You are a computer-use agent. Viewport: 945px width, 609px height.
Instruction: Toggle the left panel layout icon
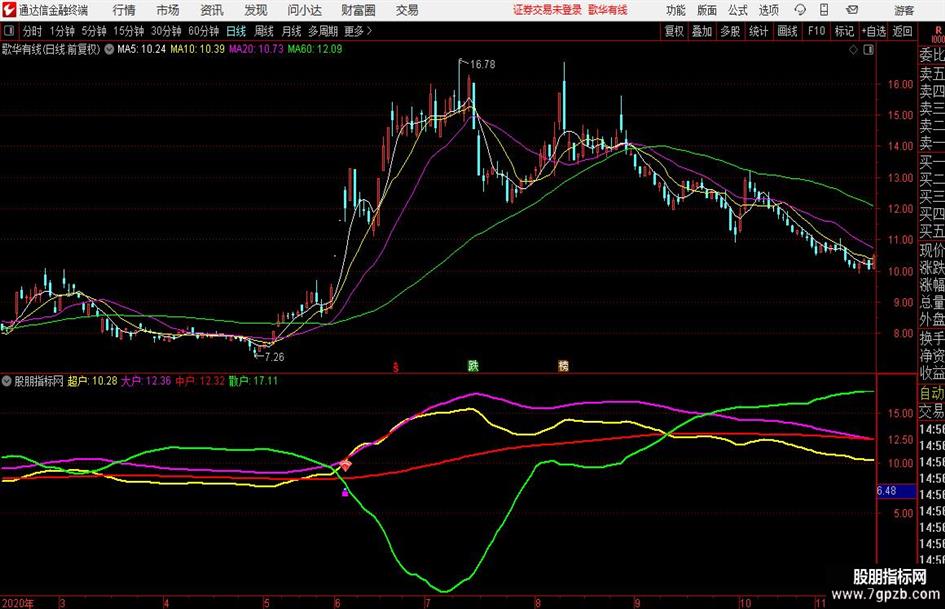click(8, 31)
